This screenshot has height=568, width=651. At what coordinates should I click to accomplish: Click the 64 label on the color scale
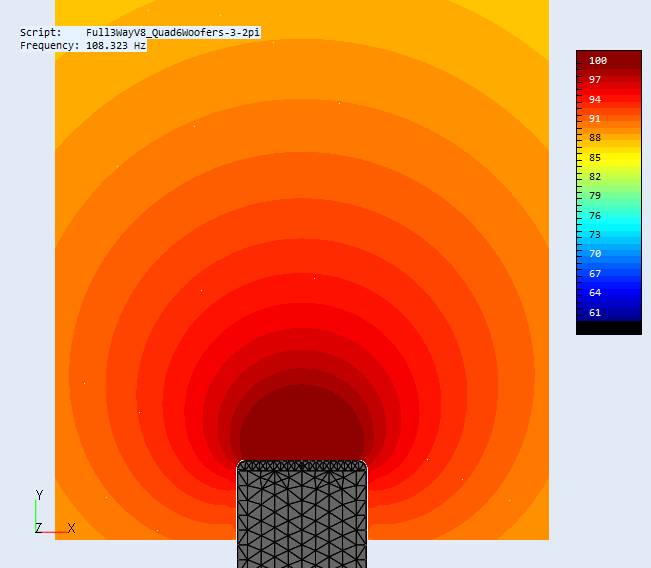click(595, 293)
